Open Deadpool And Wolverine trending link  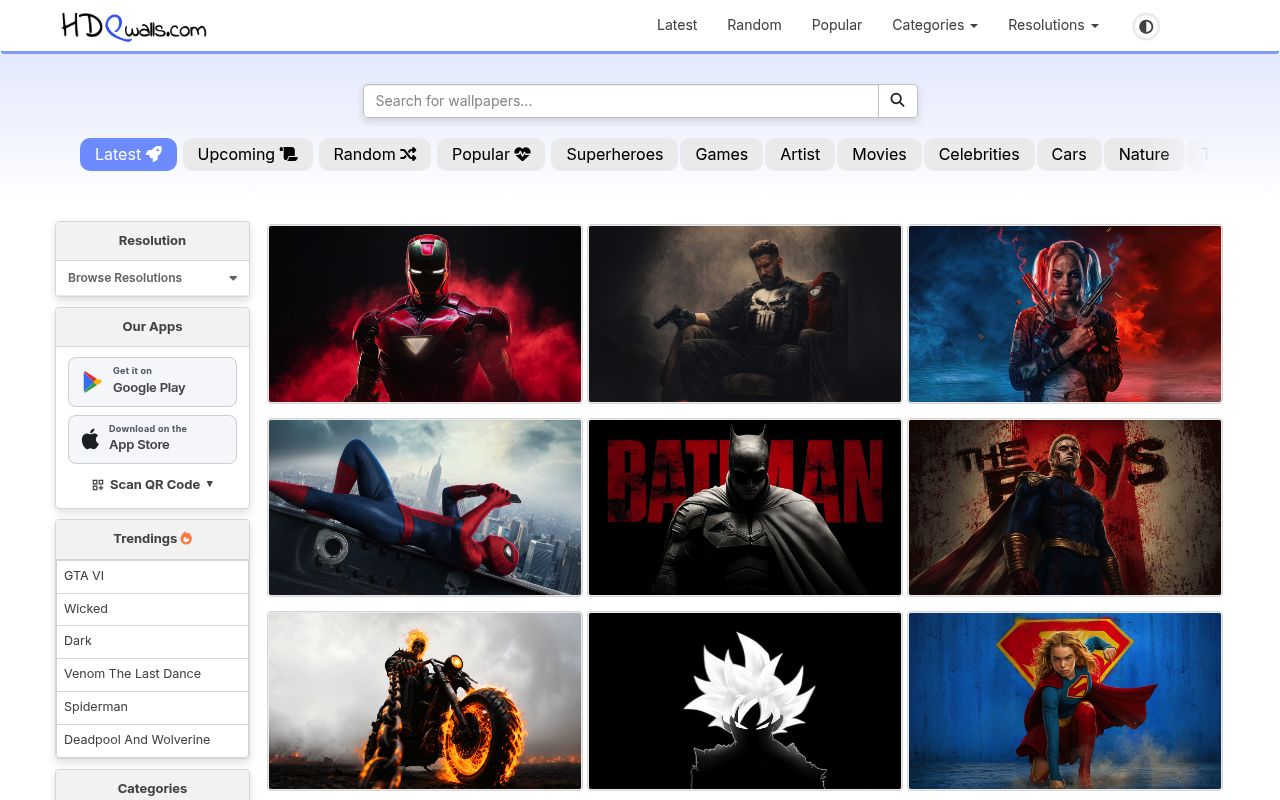(152, 740)
